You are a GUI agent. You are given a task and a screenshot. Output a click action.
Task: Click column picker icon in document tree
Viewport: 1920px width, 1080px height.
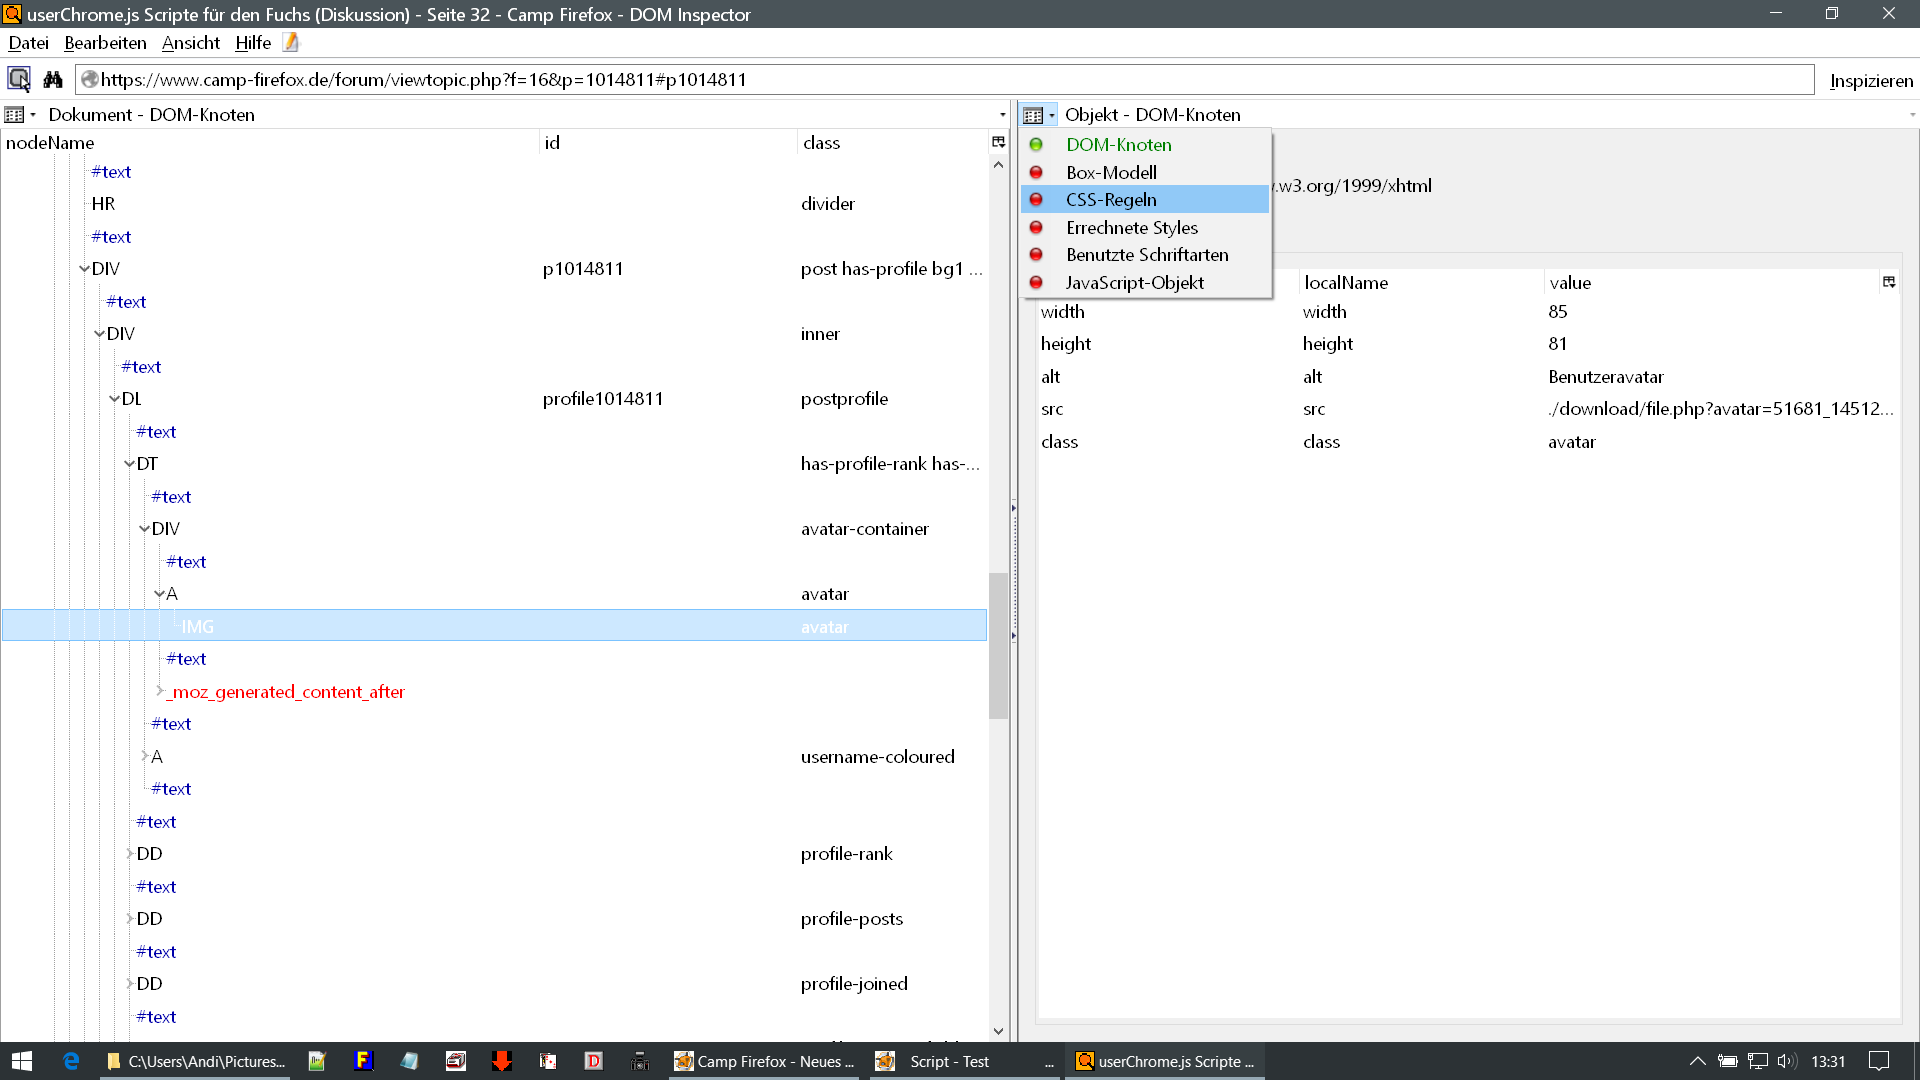tap(998, 142)
